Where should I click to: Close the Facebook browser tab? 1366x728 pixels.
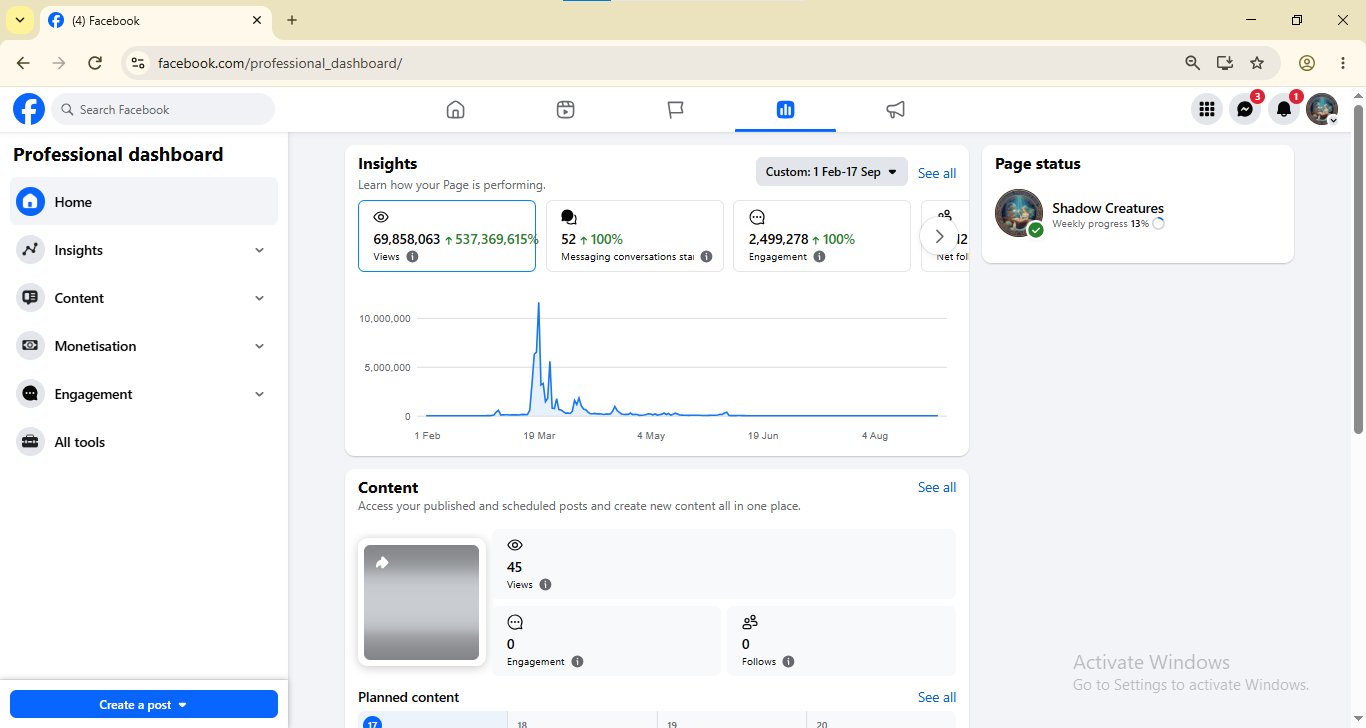tap(257, 20)
